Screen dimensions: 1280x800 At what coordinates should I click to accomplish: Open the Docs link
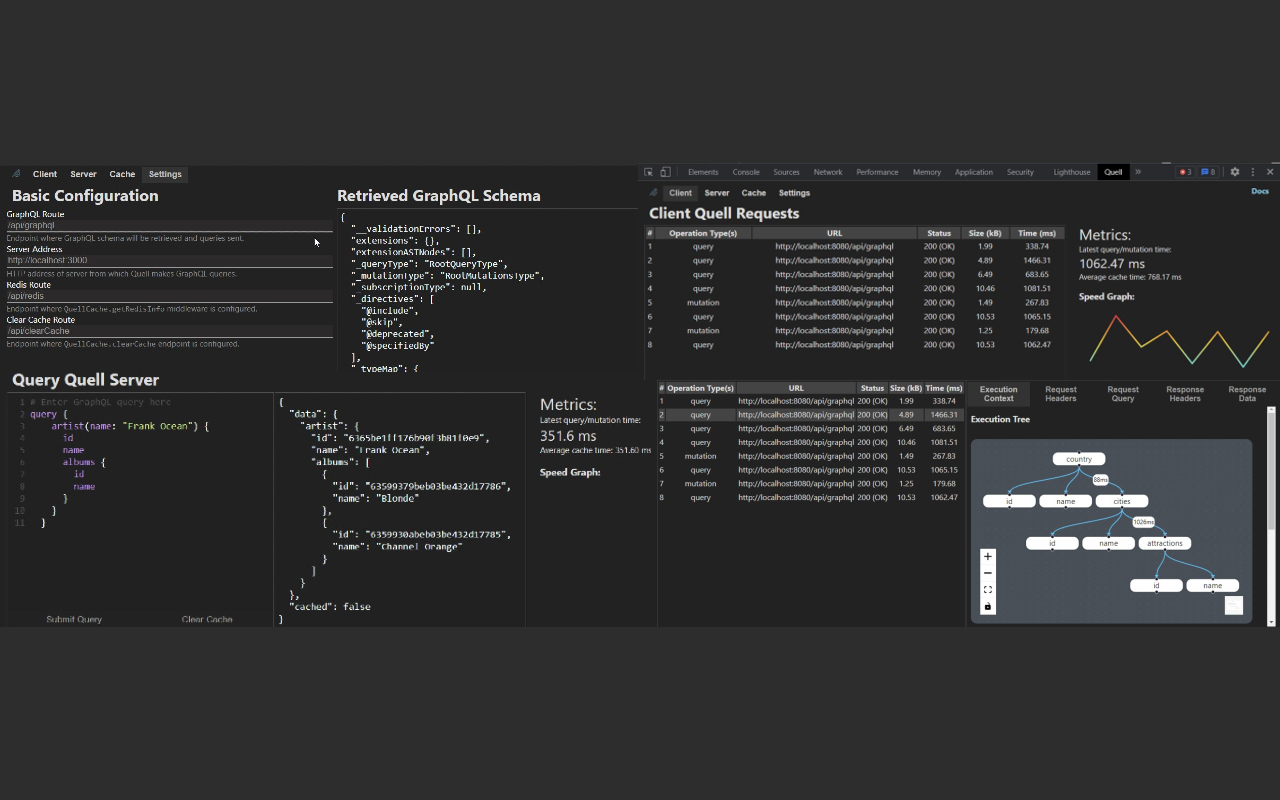[x=1258, y=192]
